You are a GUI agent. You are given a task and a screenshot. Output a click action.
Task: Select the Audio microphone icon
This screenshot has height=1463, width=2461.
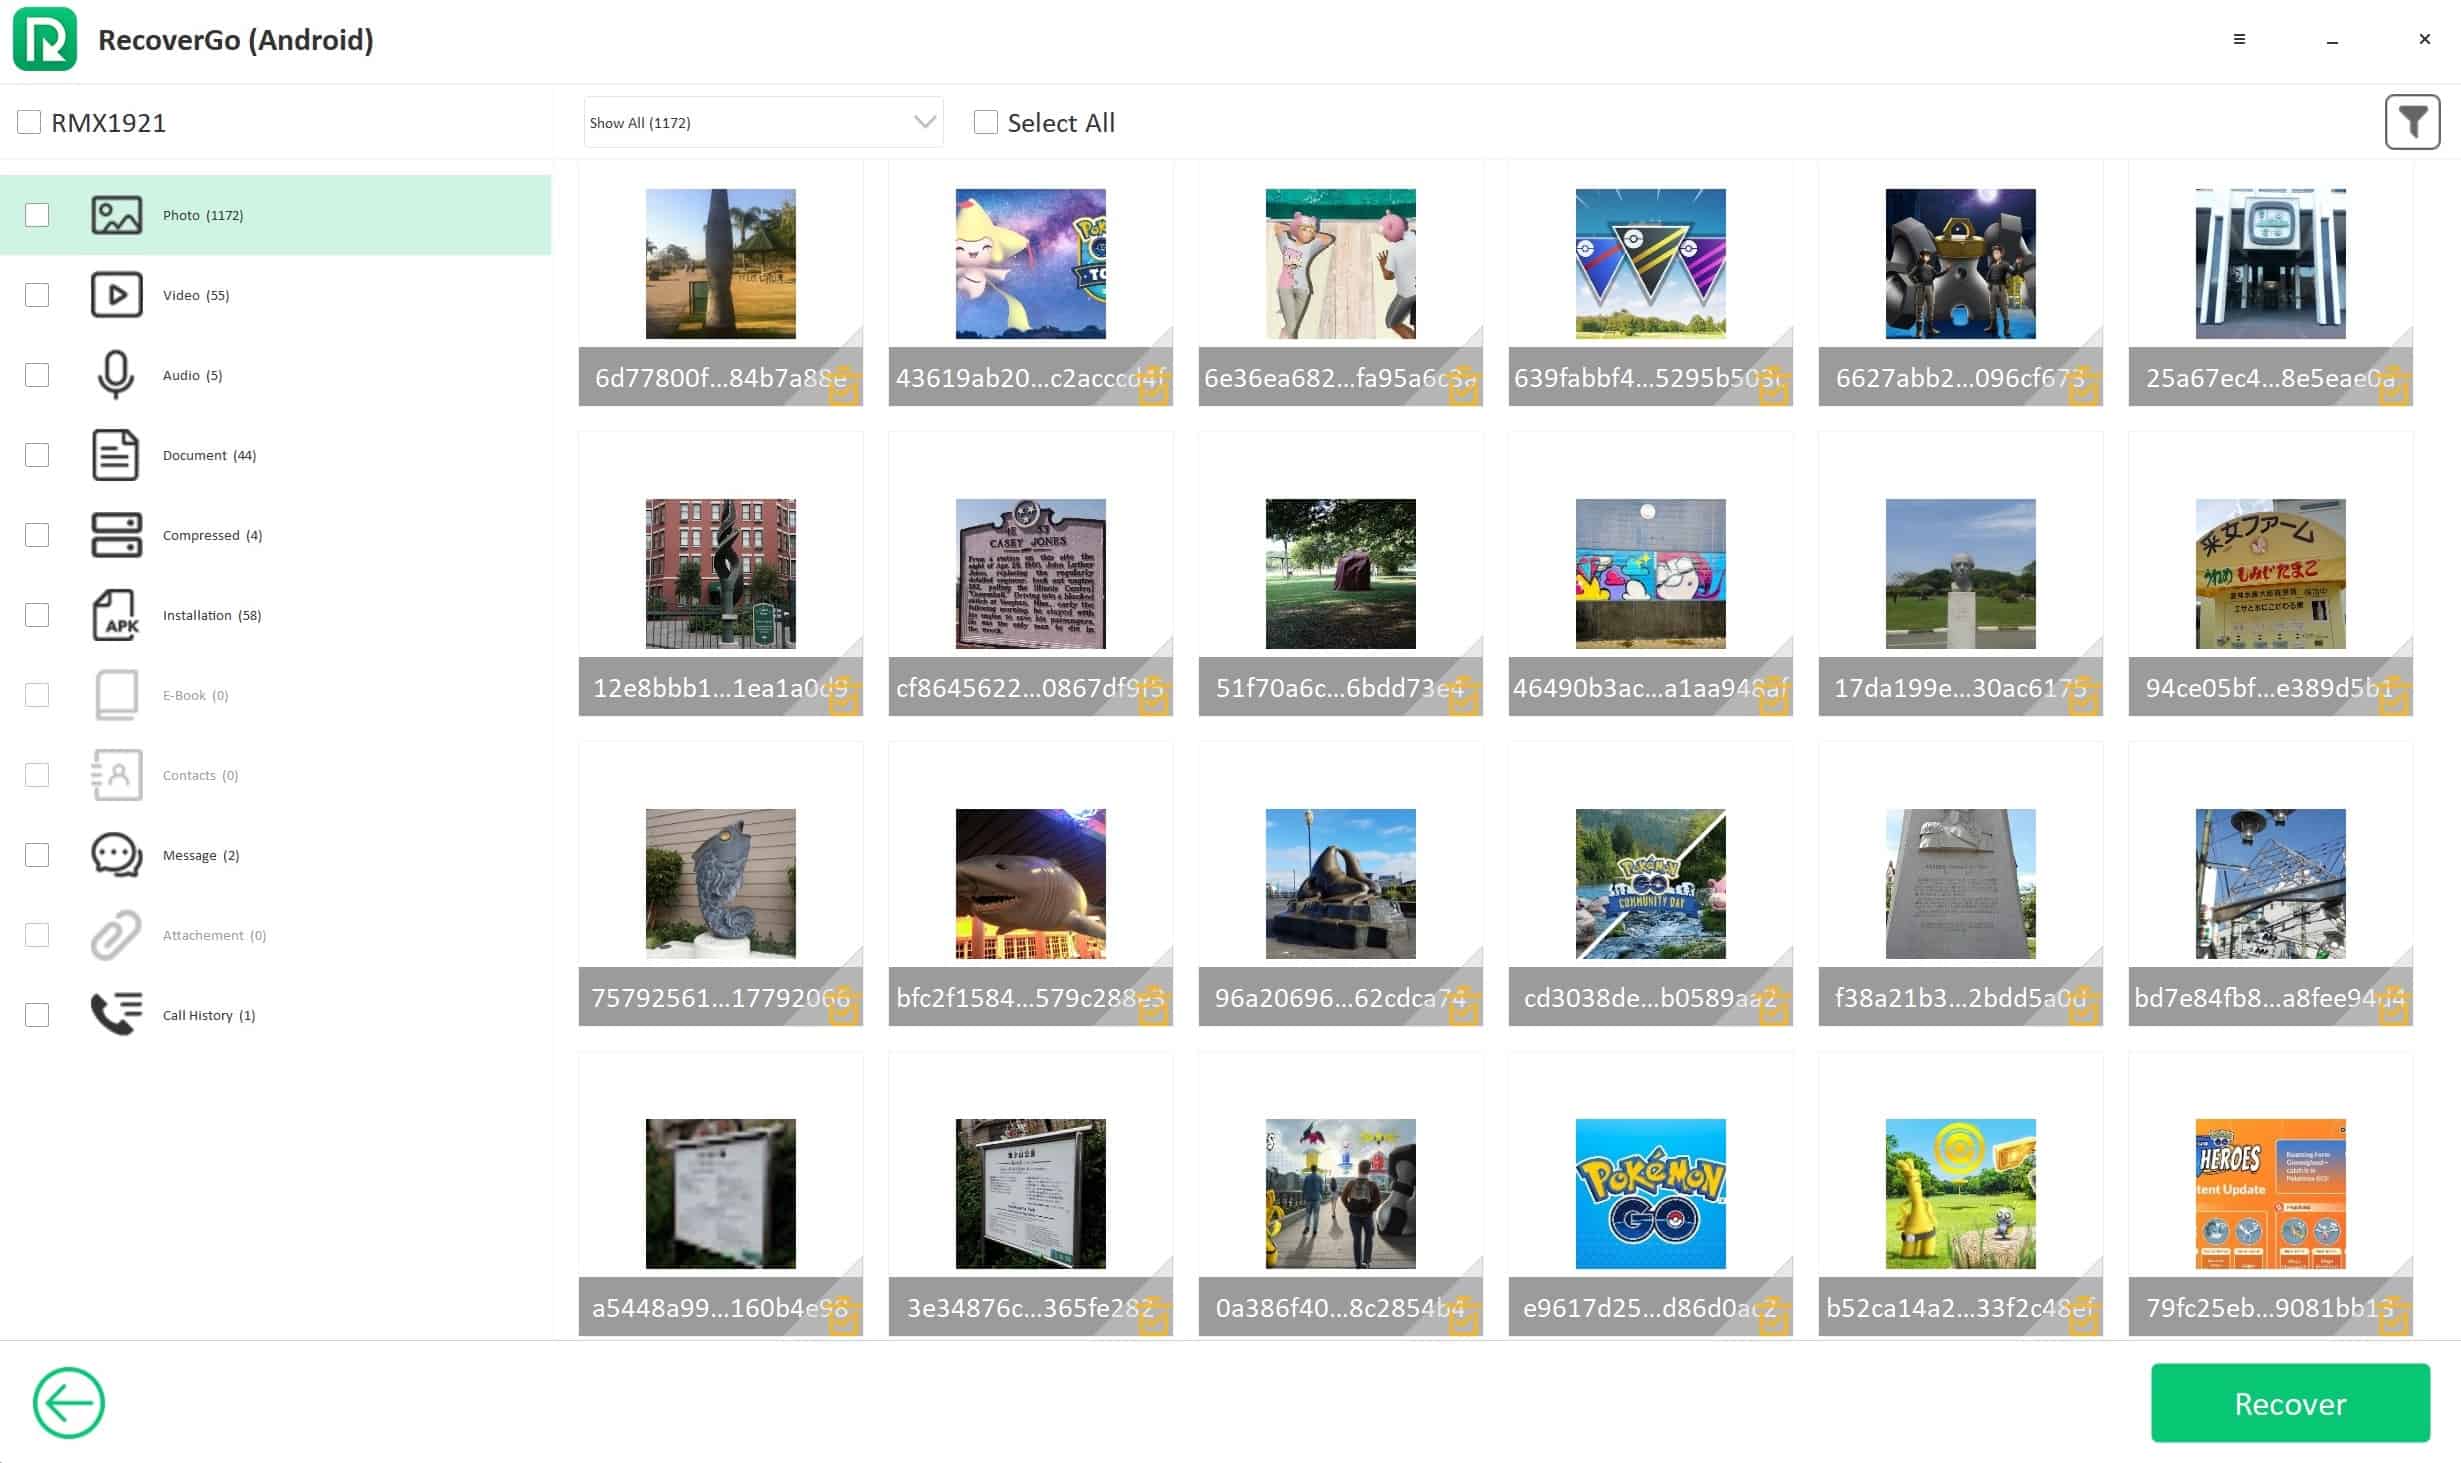[x=116, y=375]
